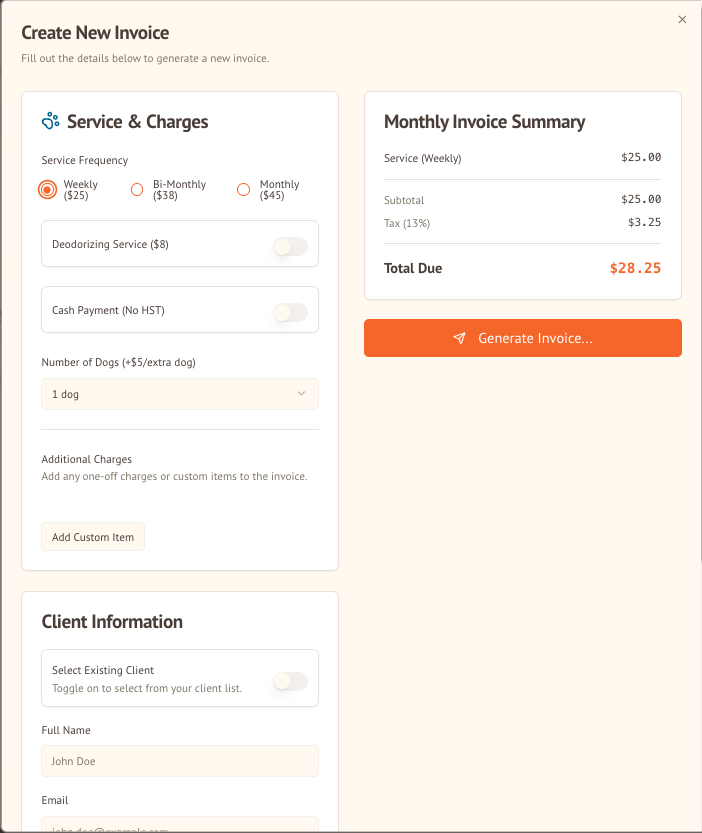Viewport: 702px width, 833px height.
Task: Select Monthly ($45) frequency option
Action: click(243, 189)
